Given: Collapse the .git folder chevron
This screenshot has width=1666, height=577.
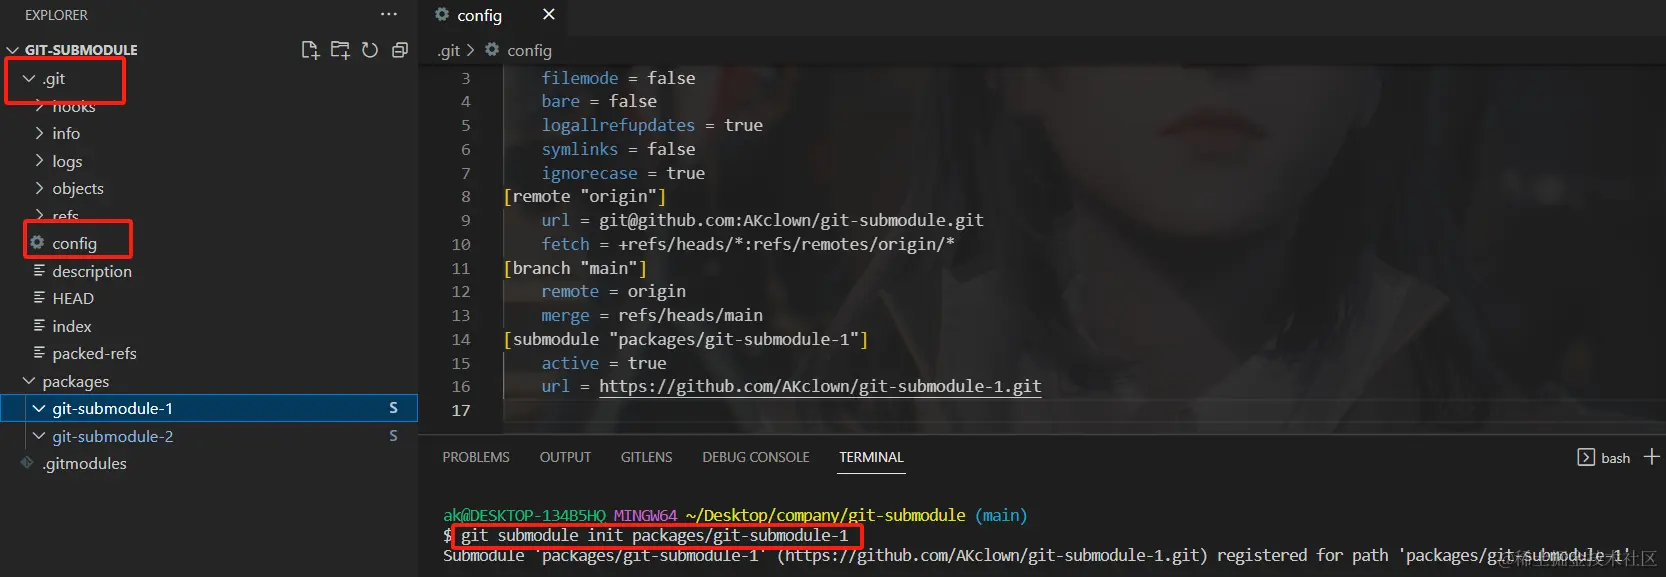Looking at the screenshot, I should [29, 78].
